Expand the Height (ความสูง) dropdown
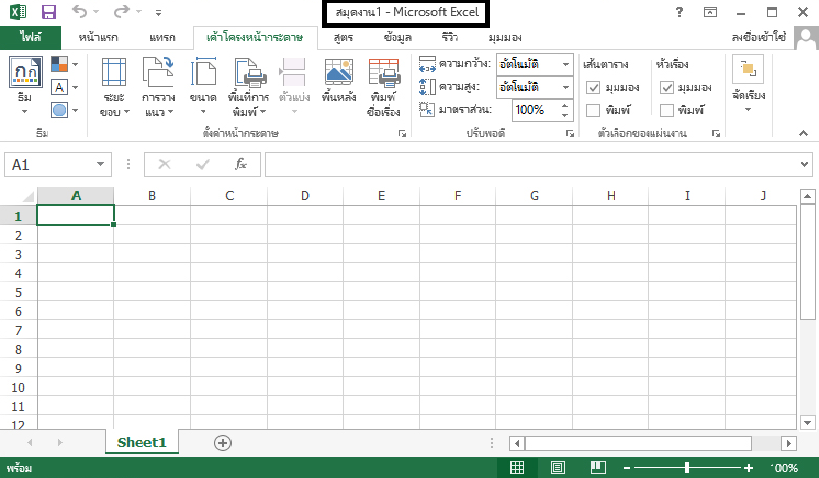 (x=565, y=87)
